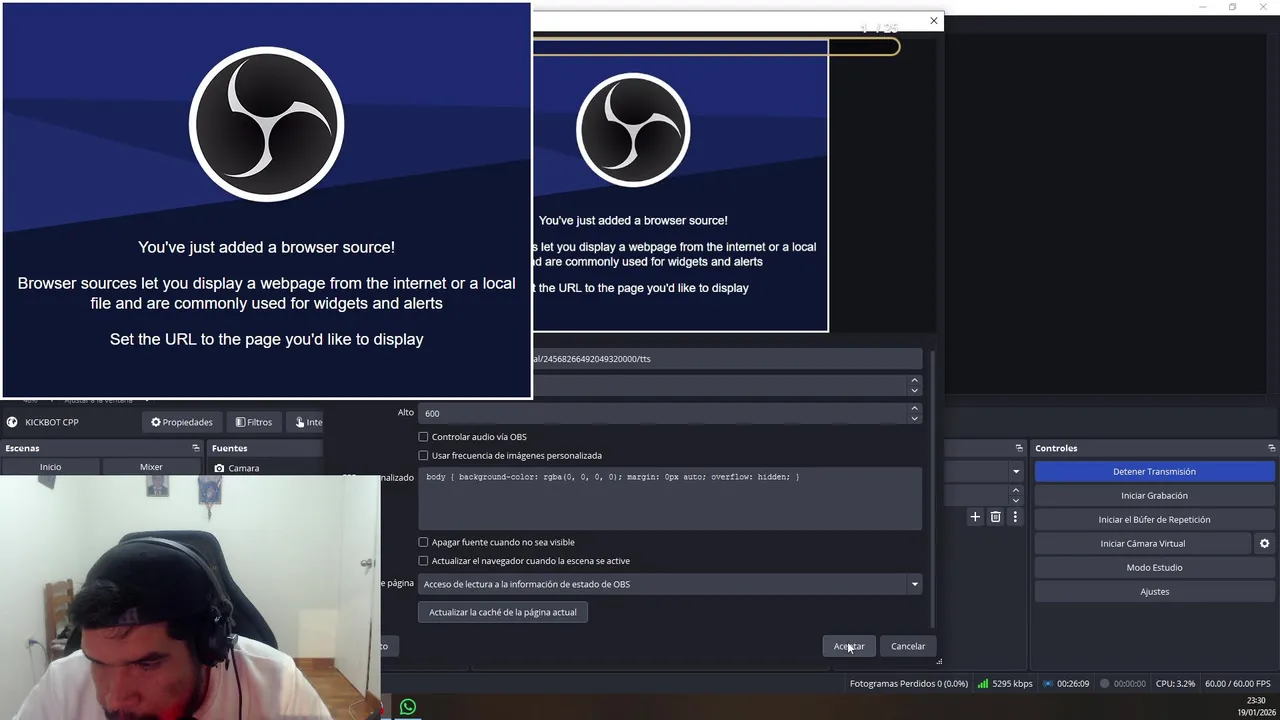Toggle Actualizar el navegador cuando escena activa
Image resolution: width=1280 pixels, height=720 pixels.
click(423, 561)
